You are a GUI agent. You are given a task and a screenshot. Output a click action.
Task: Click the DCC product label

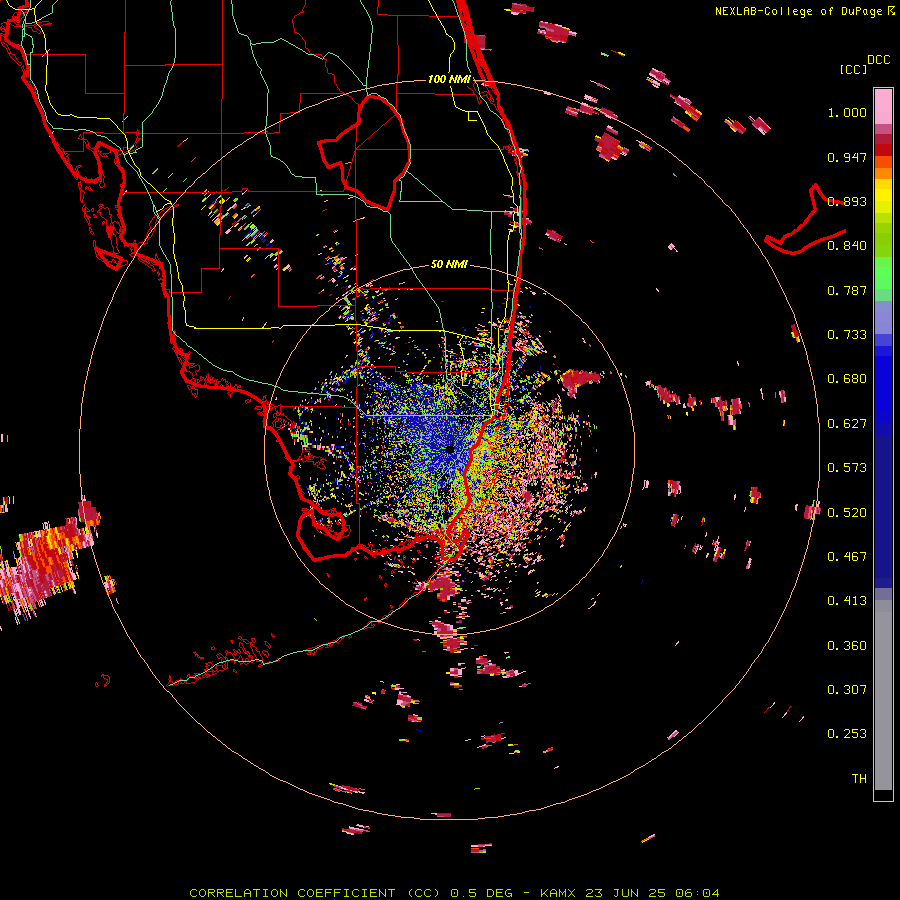879,60
